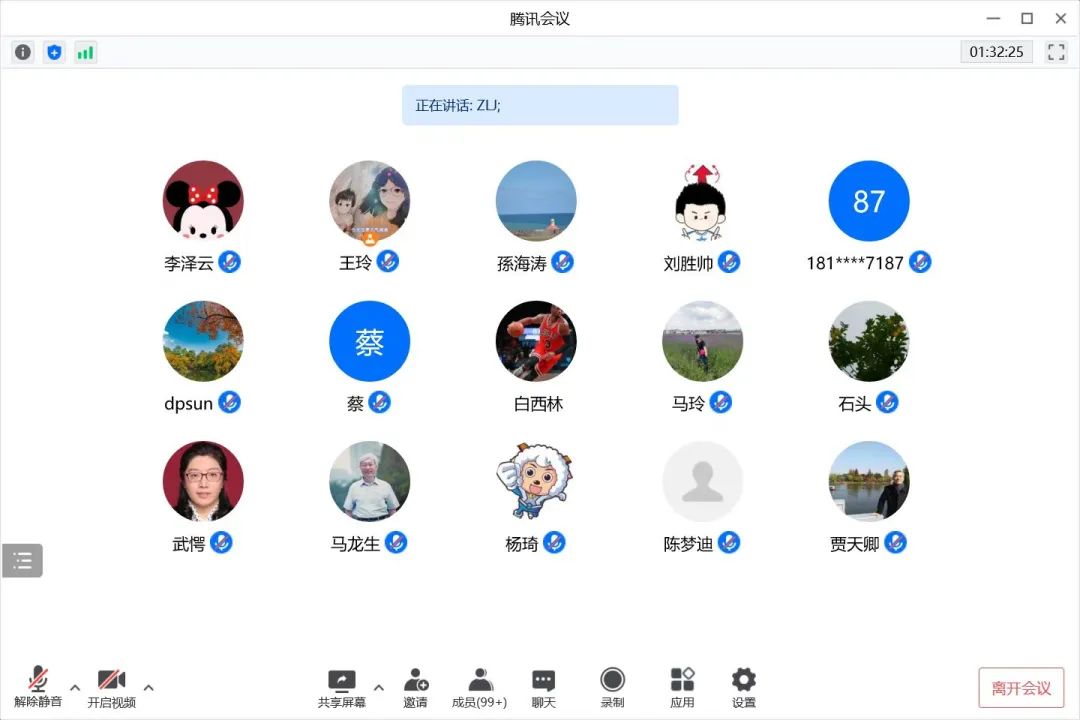The image size is (1080, 720).
Task: Click the muted mic icon beside 陈梦迪
Action: pos(729,543)
